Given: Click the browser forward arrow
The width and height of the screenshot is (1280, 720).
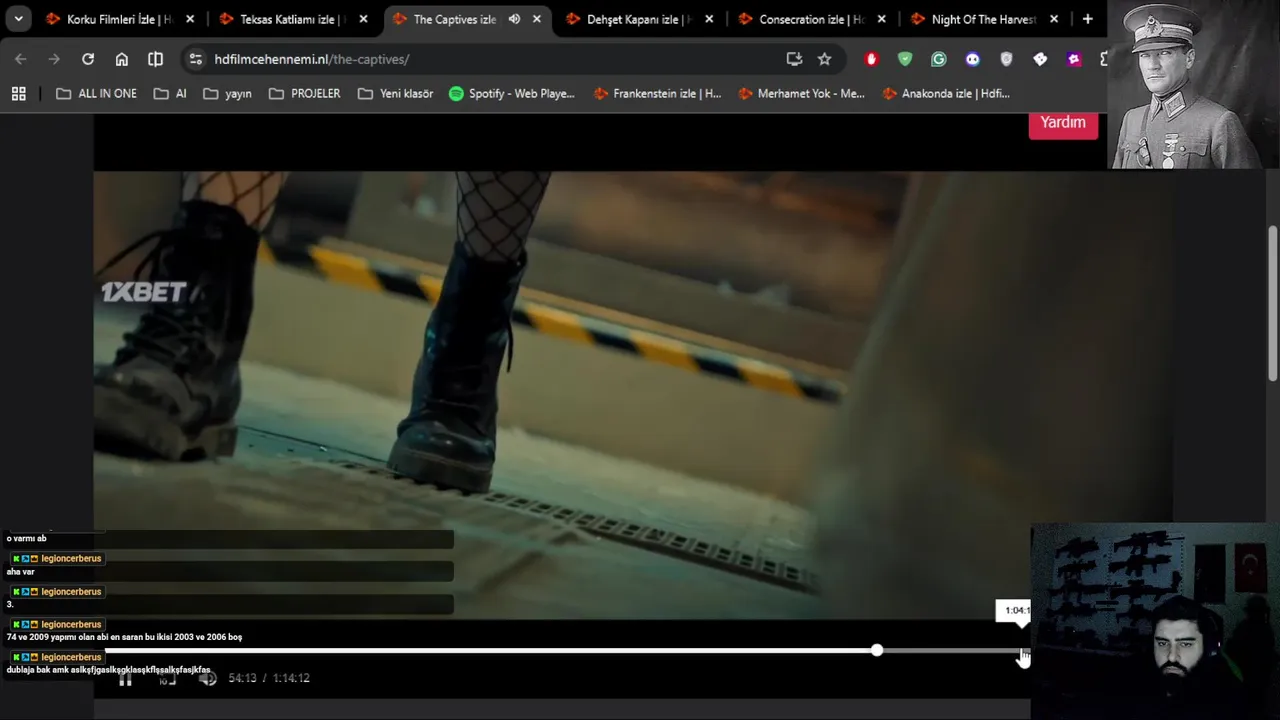Looking at the screenshot, I should (54, 59).
